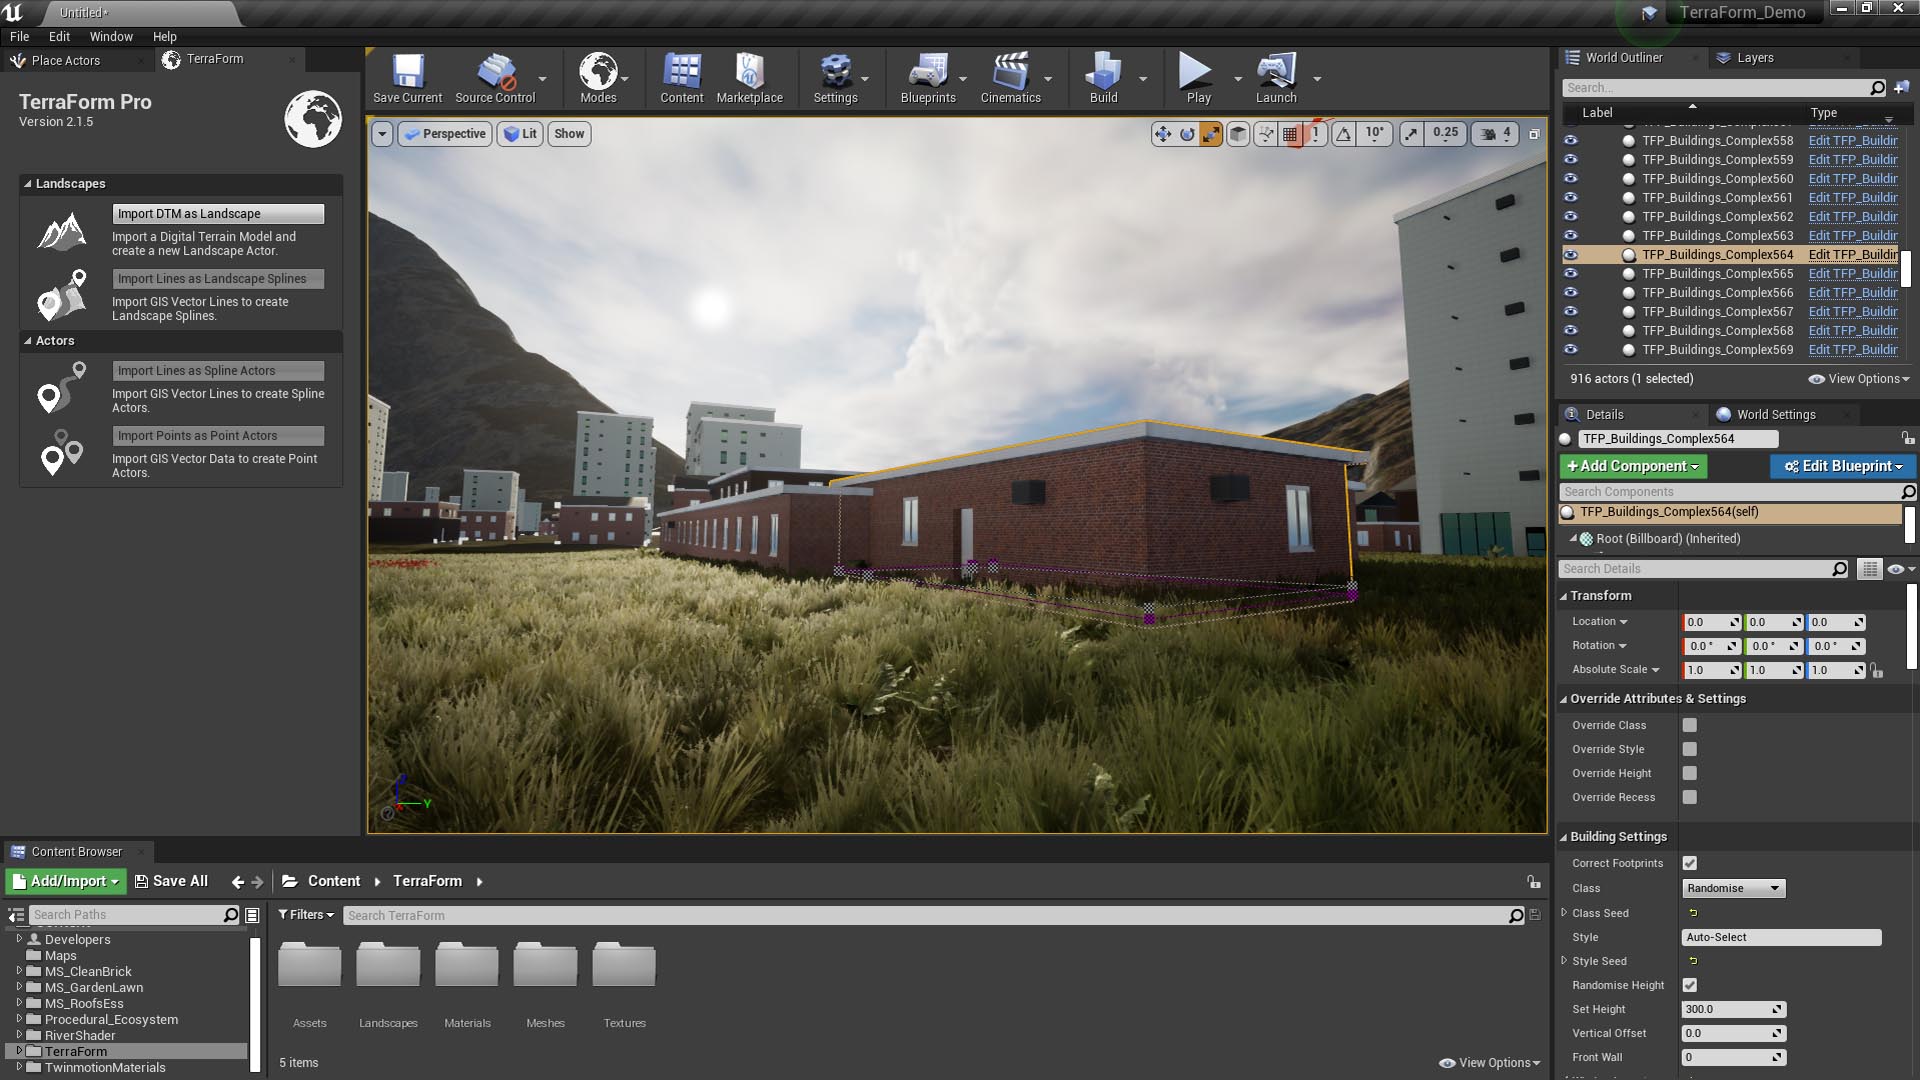Switch to the Place Actors tab
1920x1080 pixels.
click(66, 60)
